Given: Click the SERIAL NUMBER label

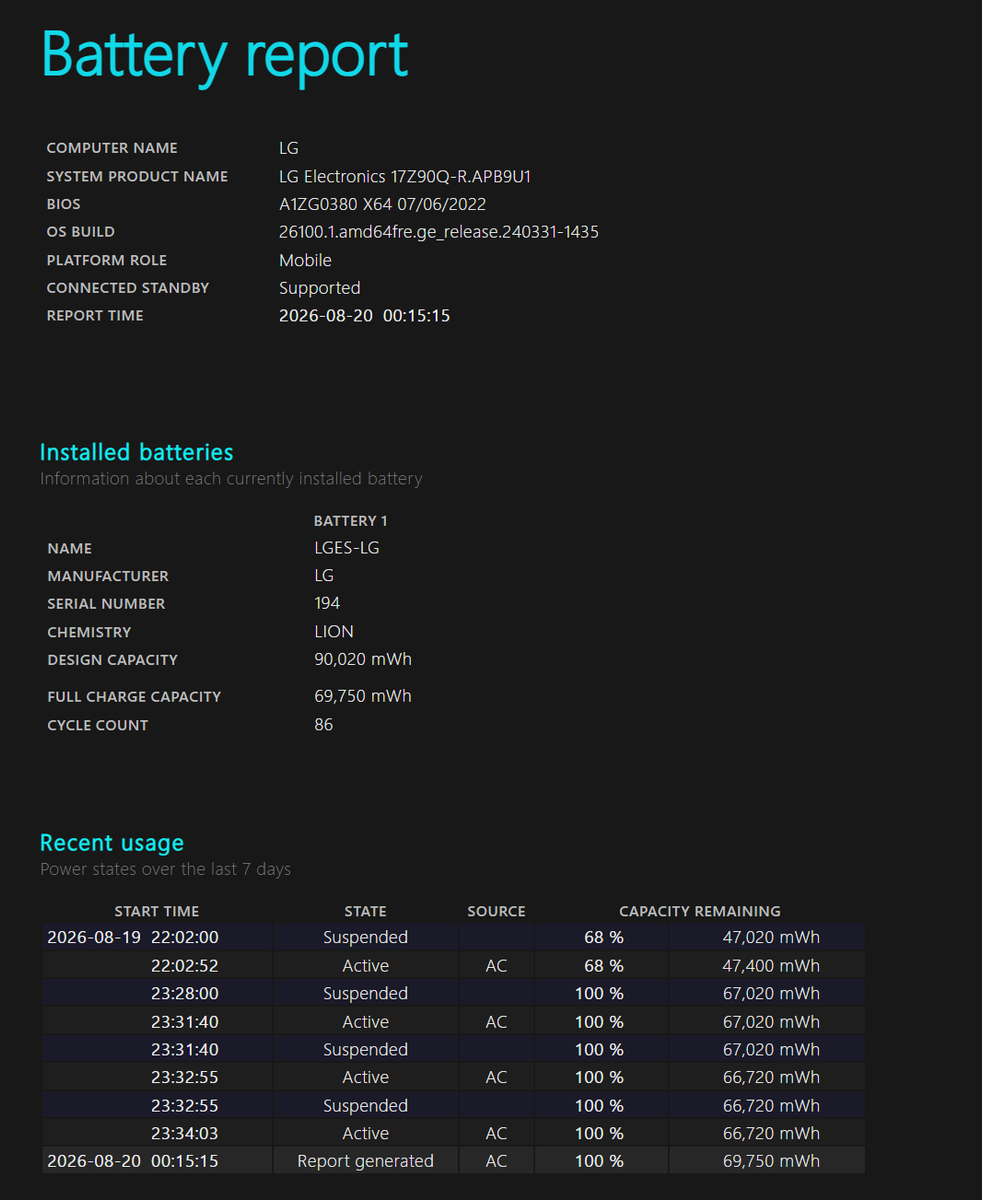Looking at the screenshot, I should click(106, 604).
